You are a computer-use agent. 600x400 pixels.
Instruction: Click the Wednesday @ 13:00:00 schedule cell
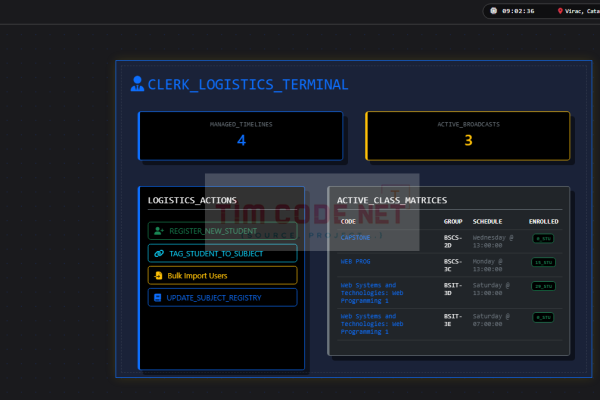[x=493, y=242]
